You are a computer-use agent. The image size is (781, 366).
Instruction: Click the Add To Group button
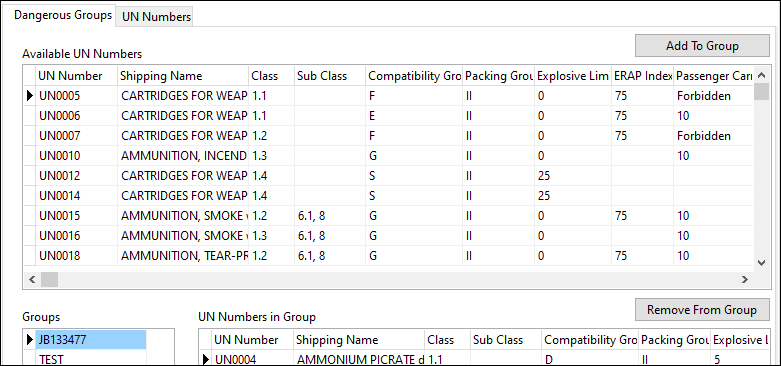[x=702, y=46]
